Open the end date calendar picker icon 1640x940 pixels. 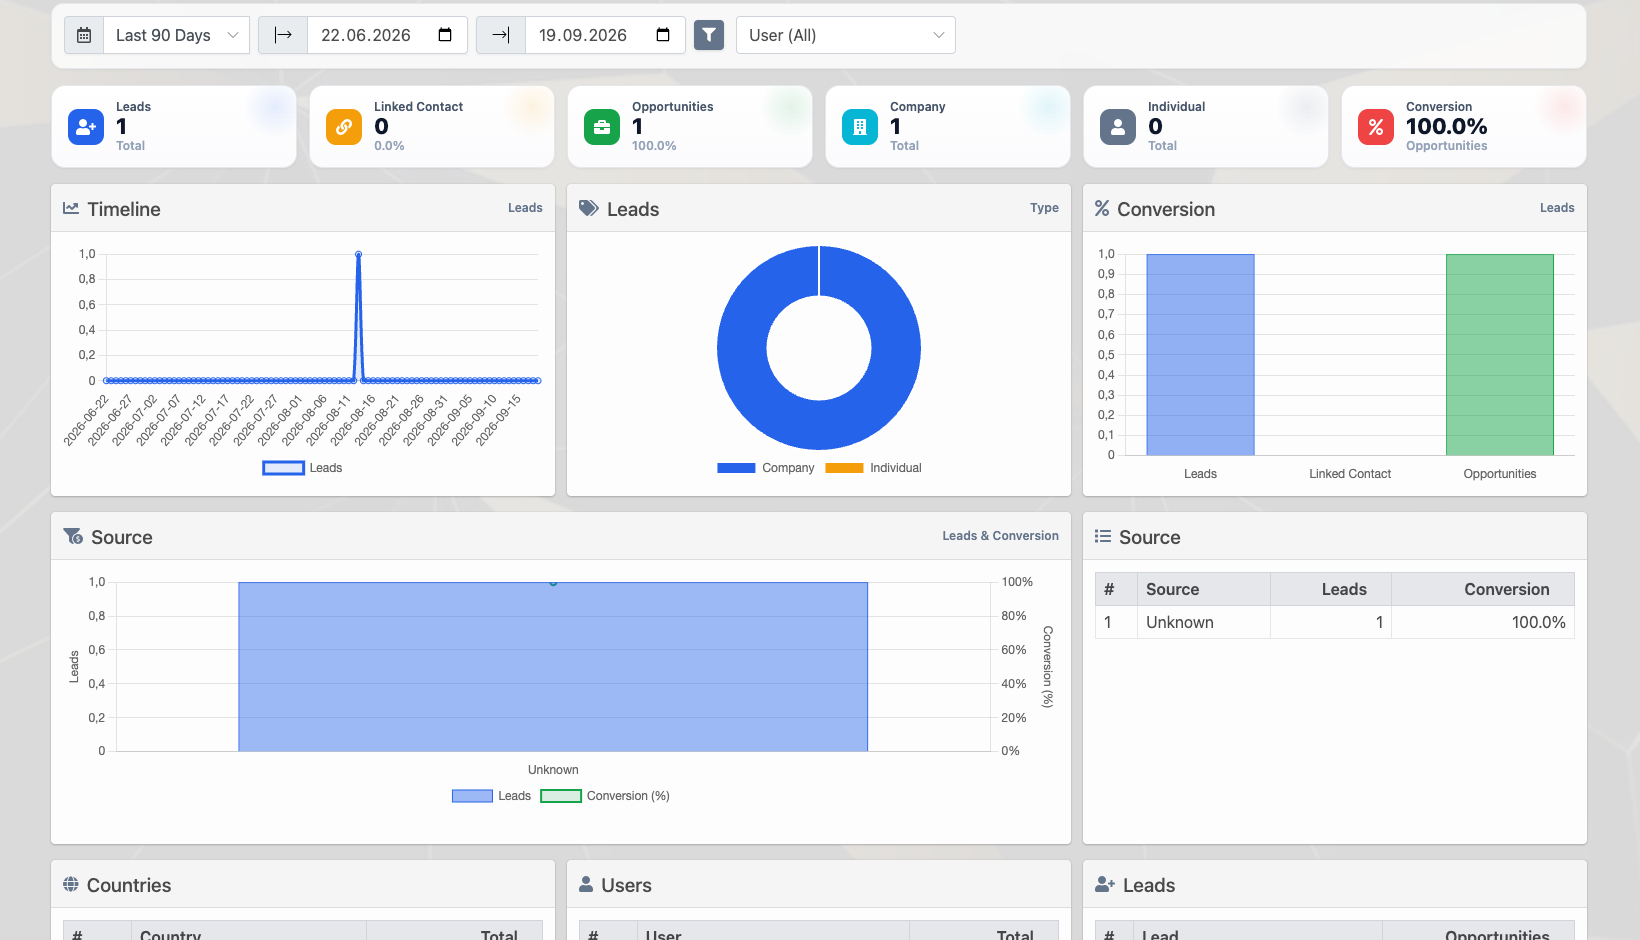tap(663, 35)
